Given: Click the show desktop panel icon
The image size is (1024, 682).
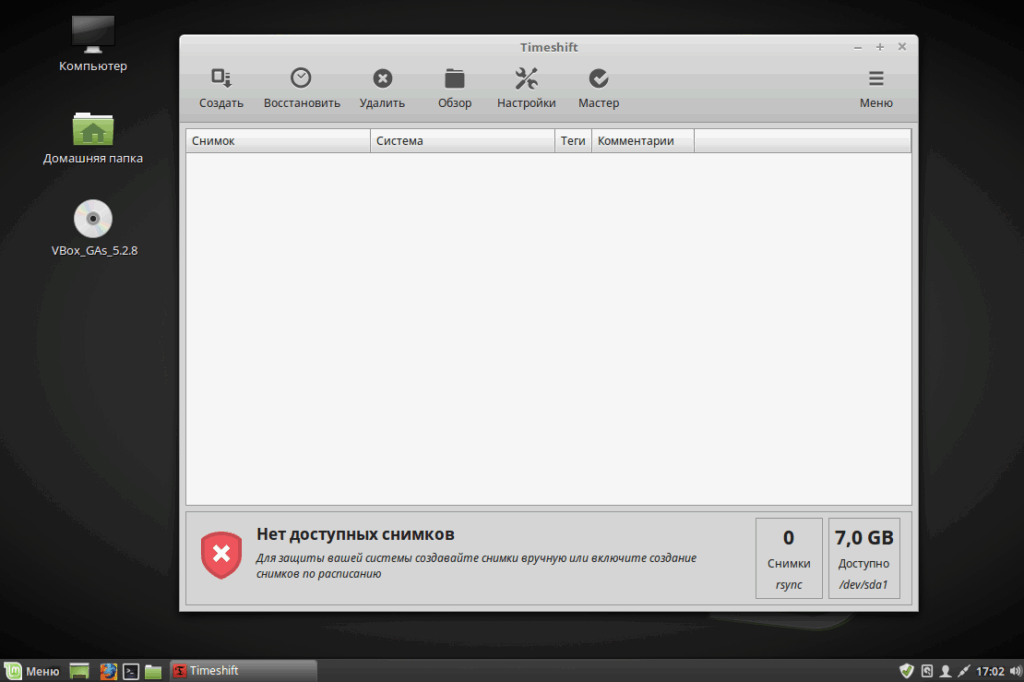Looking at the screenshot, I should pos(80,671).
